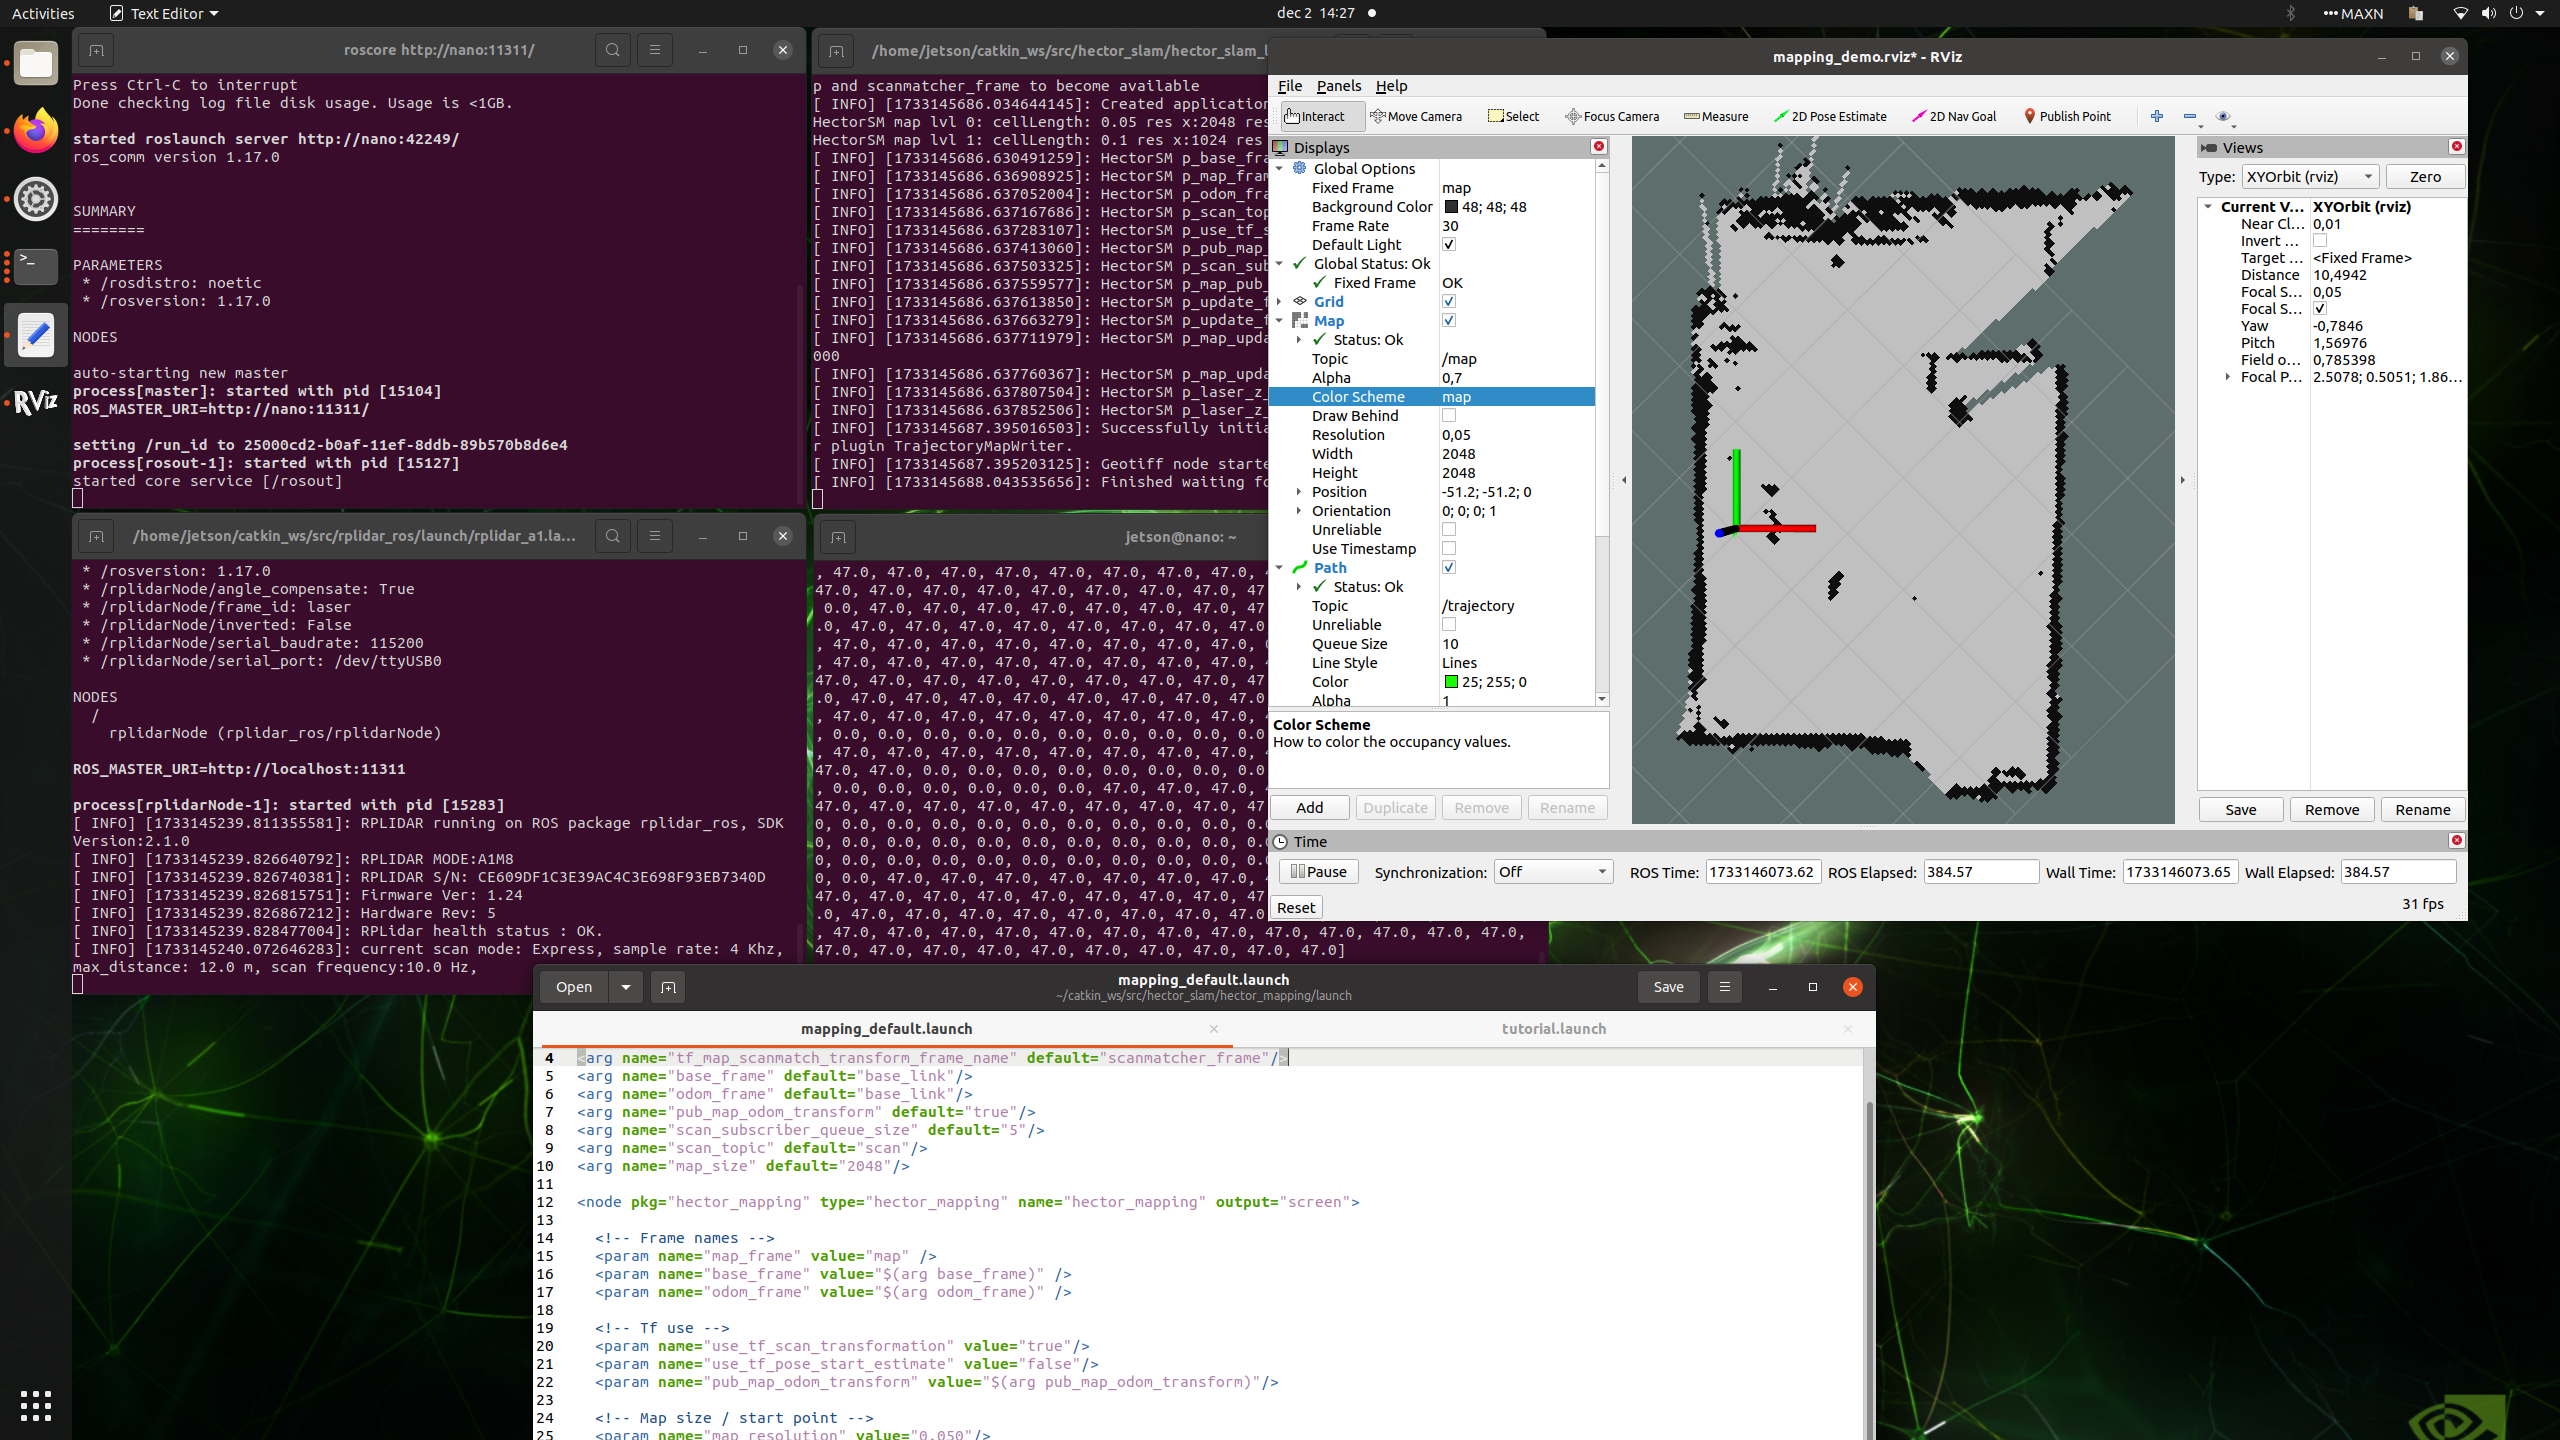Toggle the Use Timestamp checkbox

tap(1448, 549)
